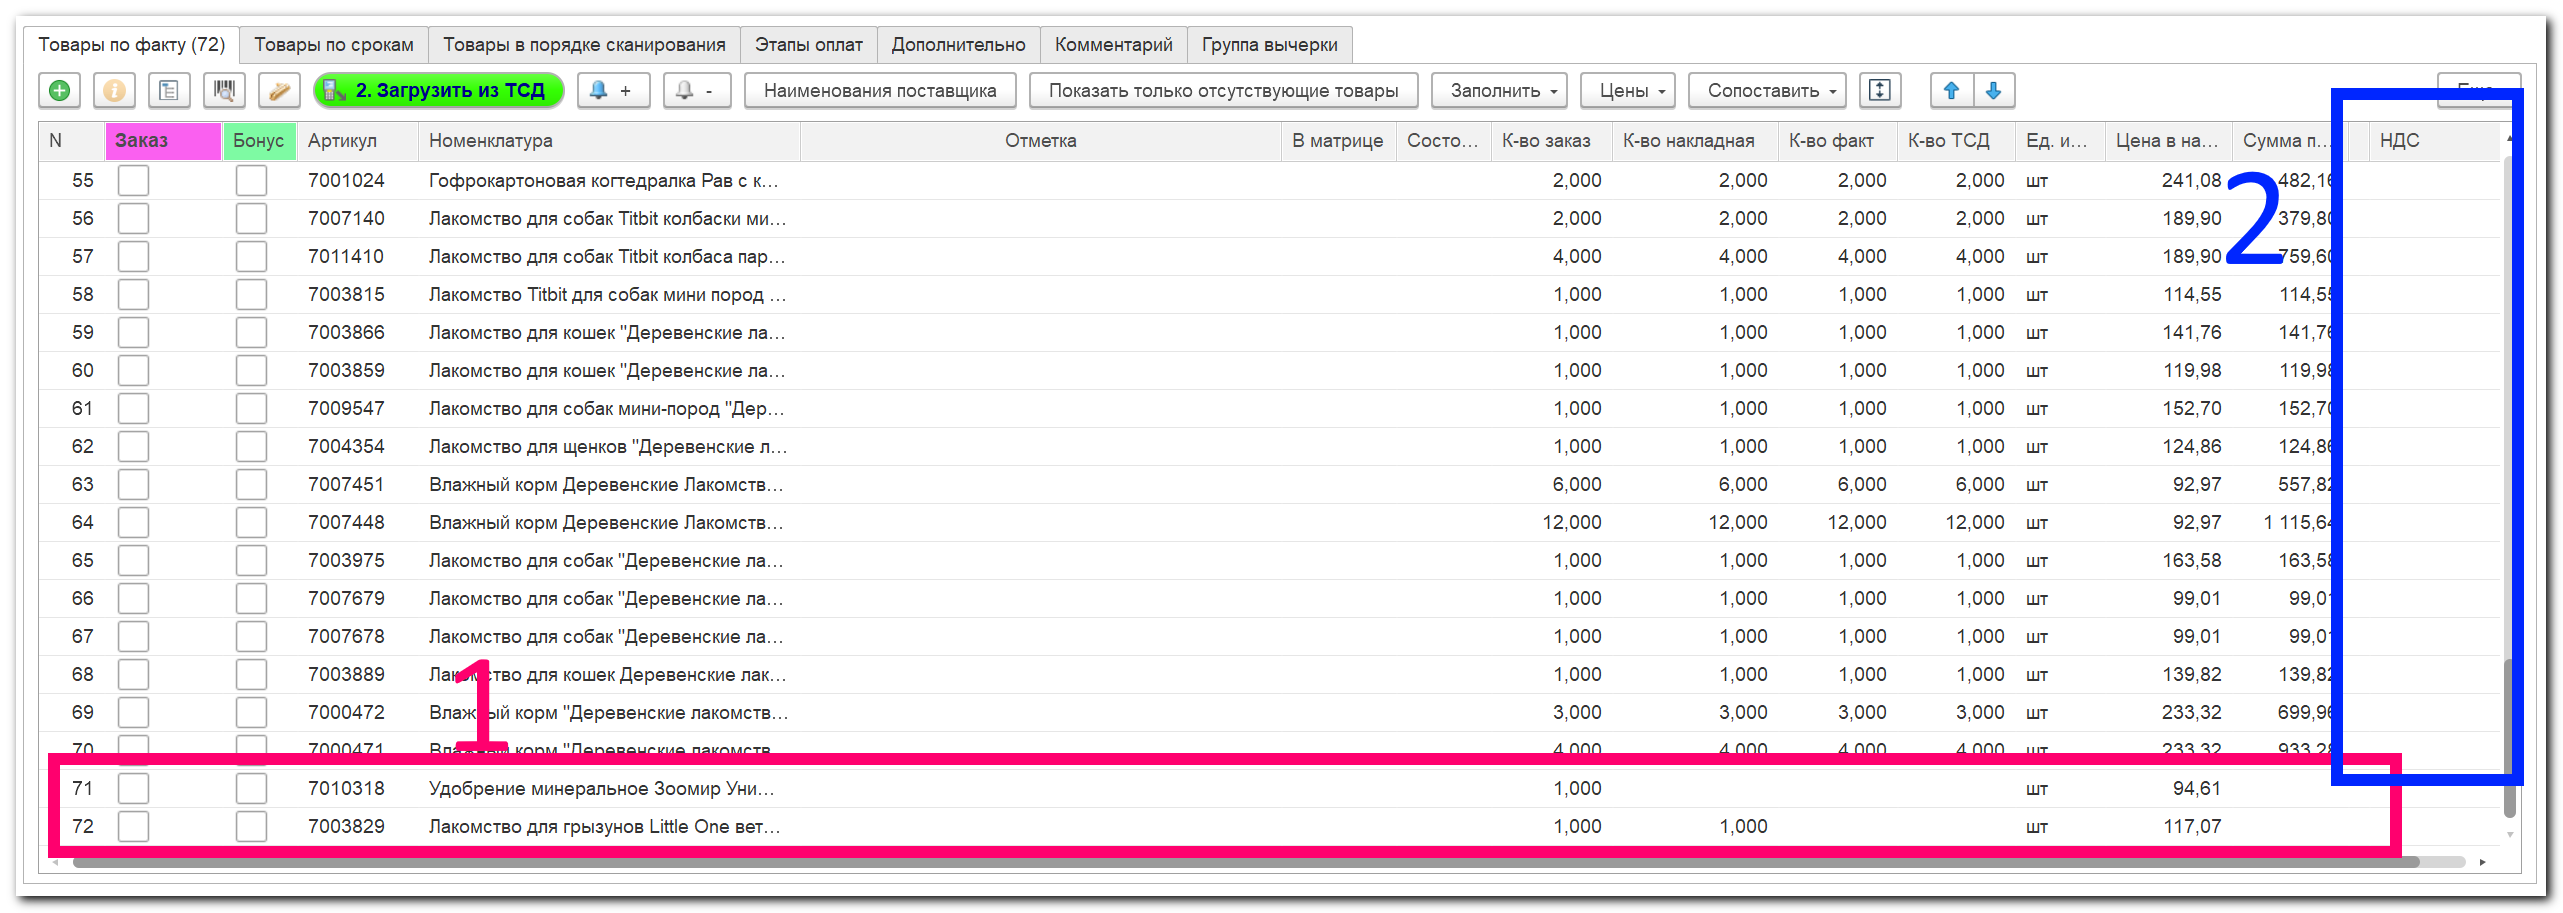2563x913 pixels.
Task: Click the blue bell plus button
Action: 612,91
